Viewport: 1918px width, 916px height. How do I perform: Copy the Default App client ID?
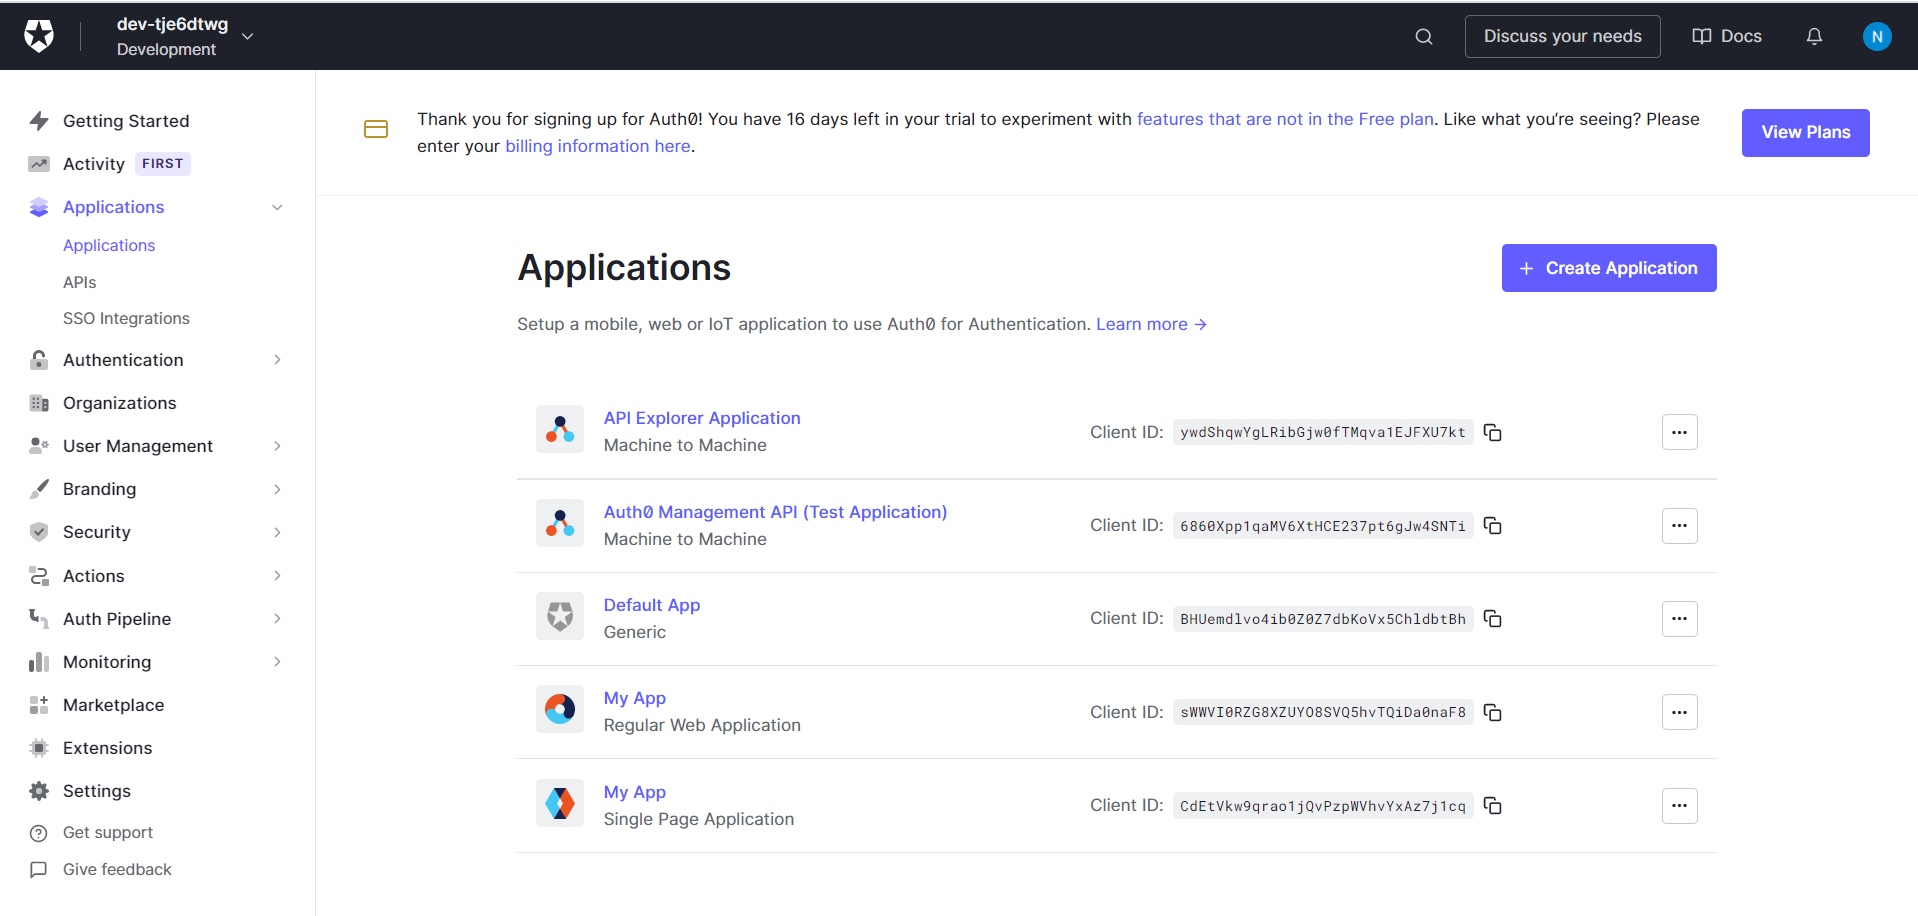1493,619
